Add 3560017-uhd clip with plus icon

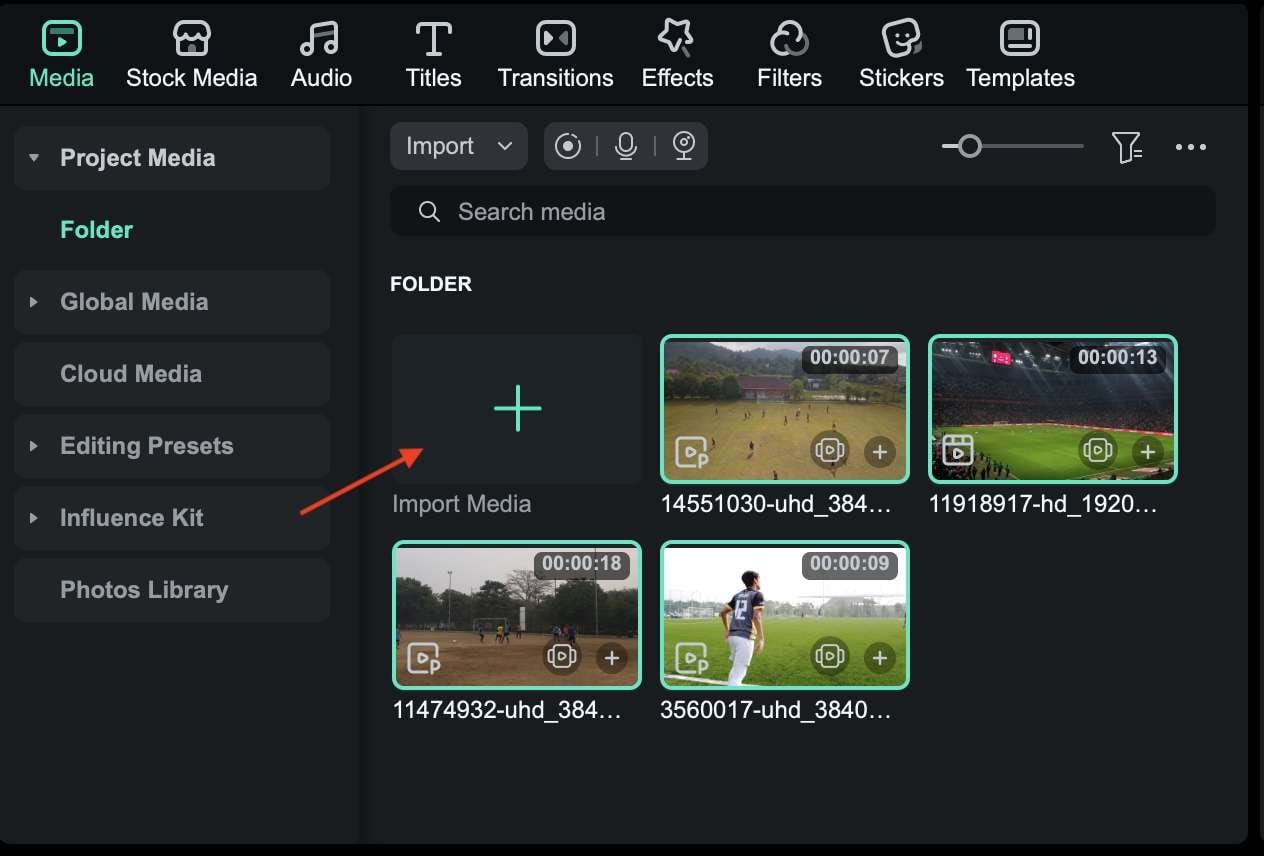tap(880, 658)
